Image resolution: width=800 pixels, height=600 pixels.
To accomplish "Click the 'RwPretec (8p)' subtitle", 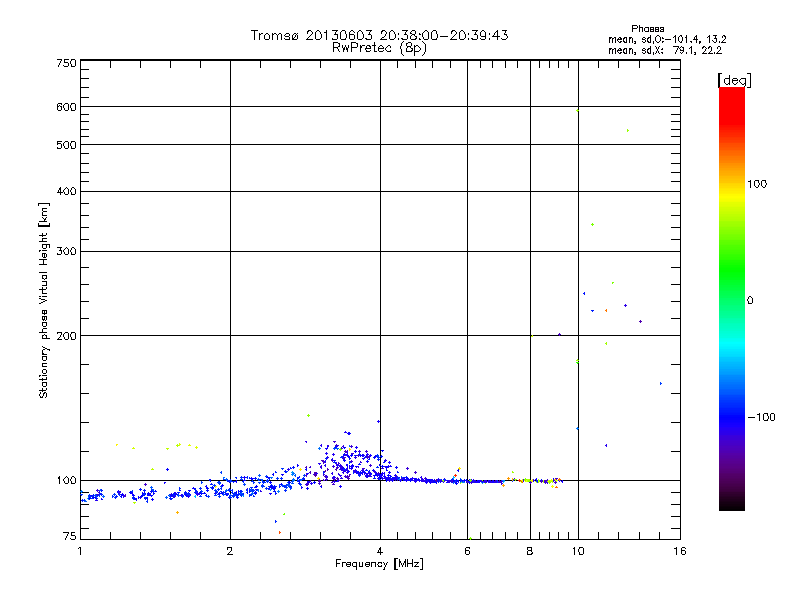I will [379, 48].
